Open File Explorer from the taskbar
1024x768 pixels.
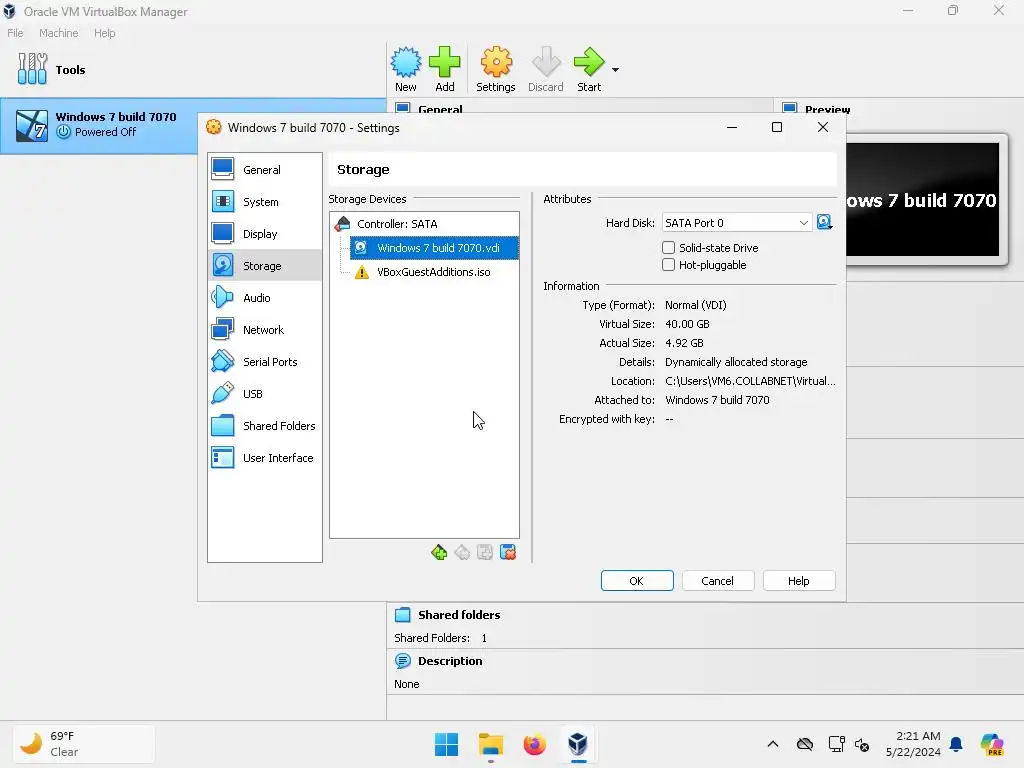tap(490, 744)
